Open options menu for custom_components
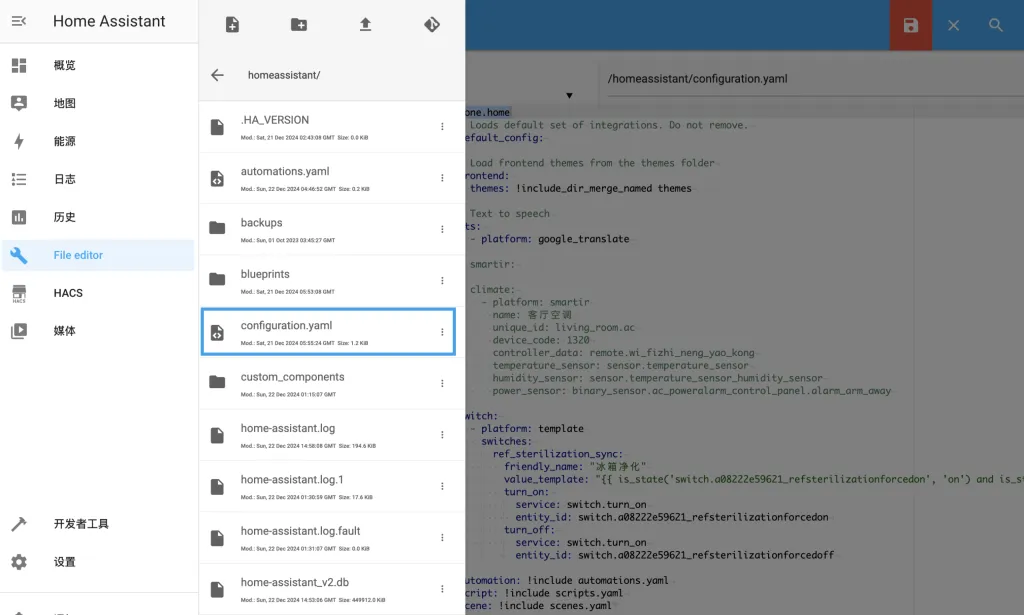1024x615 pixels. pyautogui.click(x=442, y=383)
